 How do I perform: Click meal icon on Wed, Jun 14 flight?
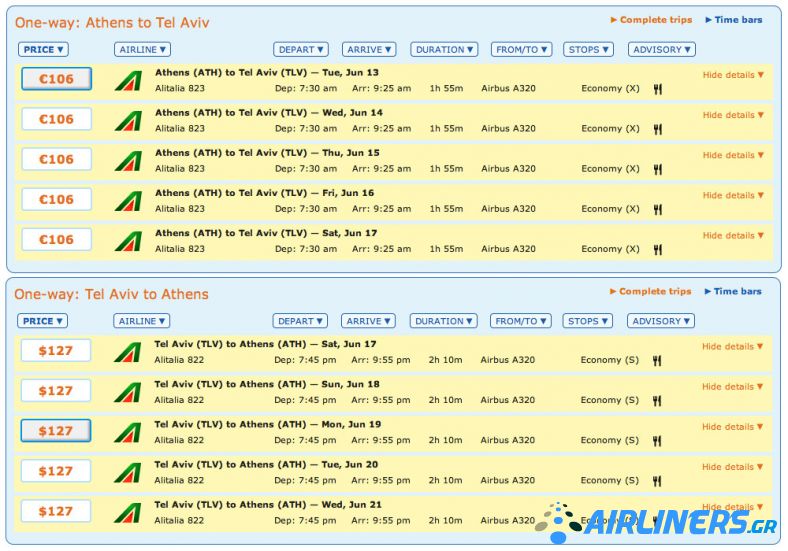[658, 129]
